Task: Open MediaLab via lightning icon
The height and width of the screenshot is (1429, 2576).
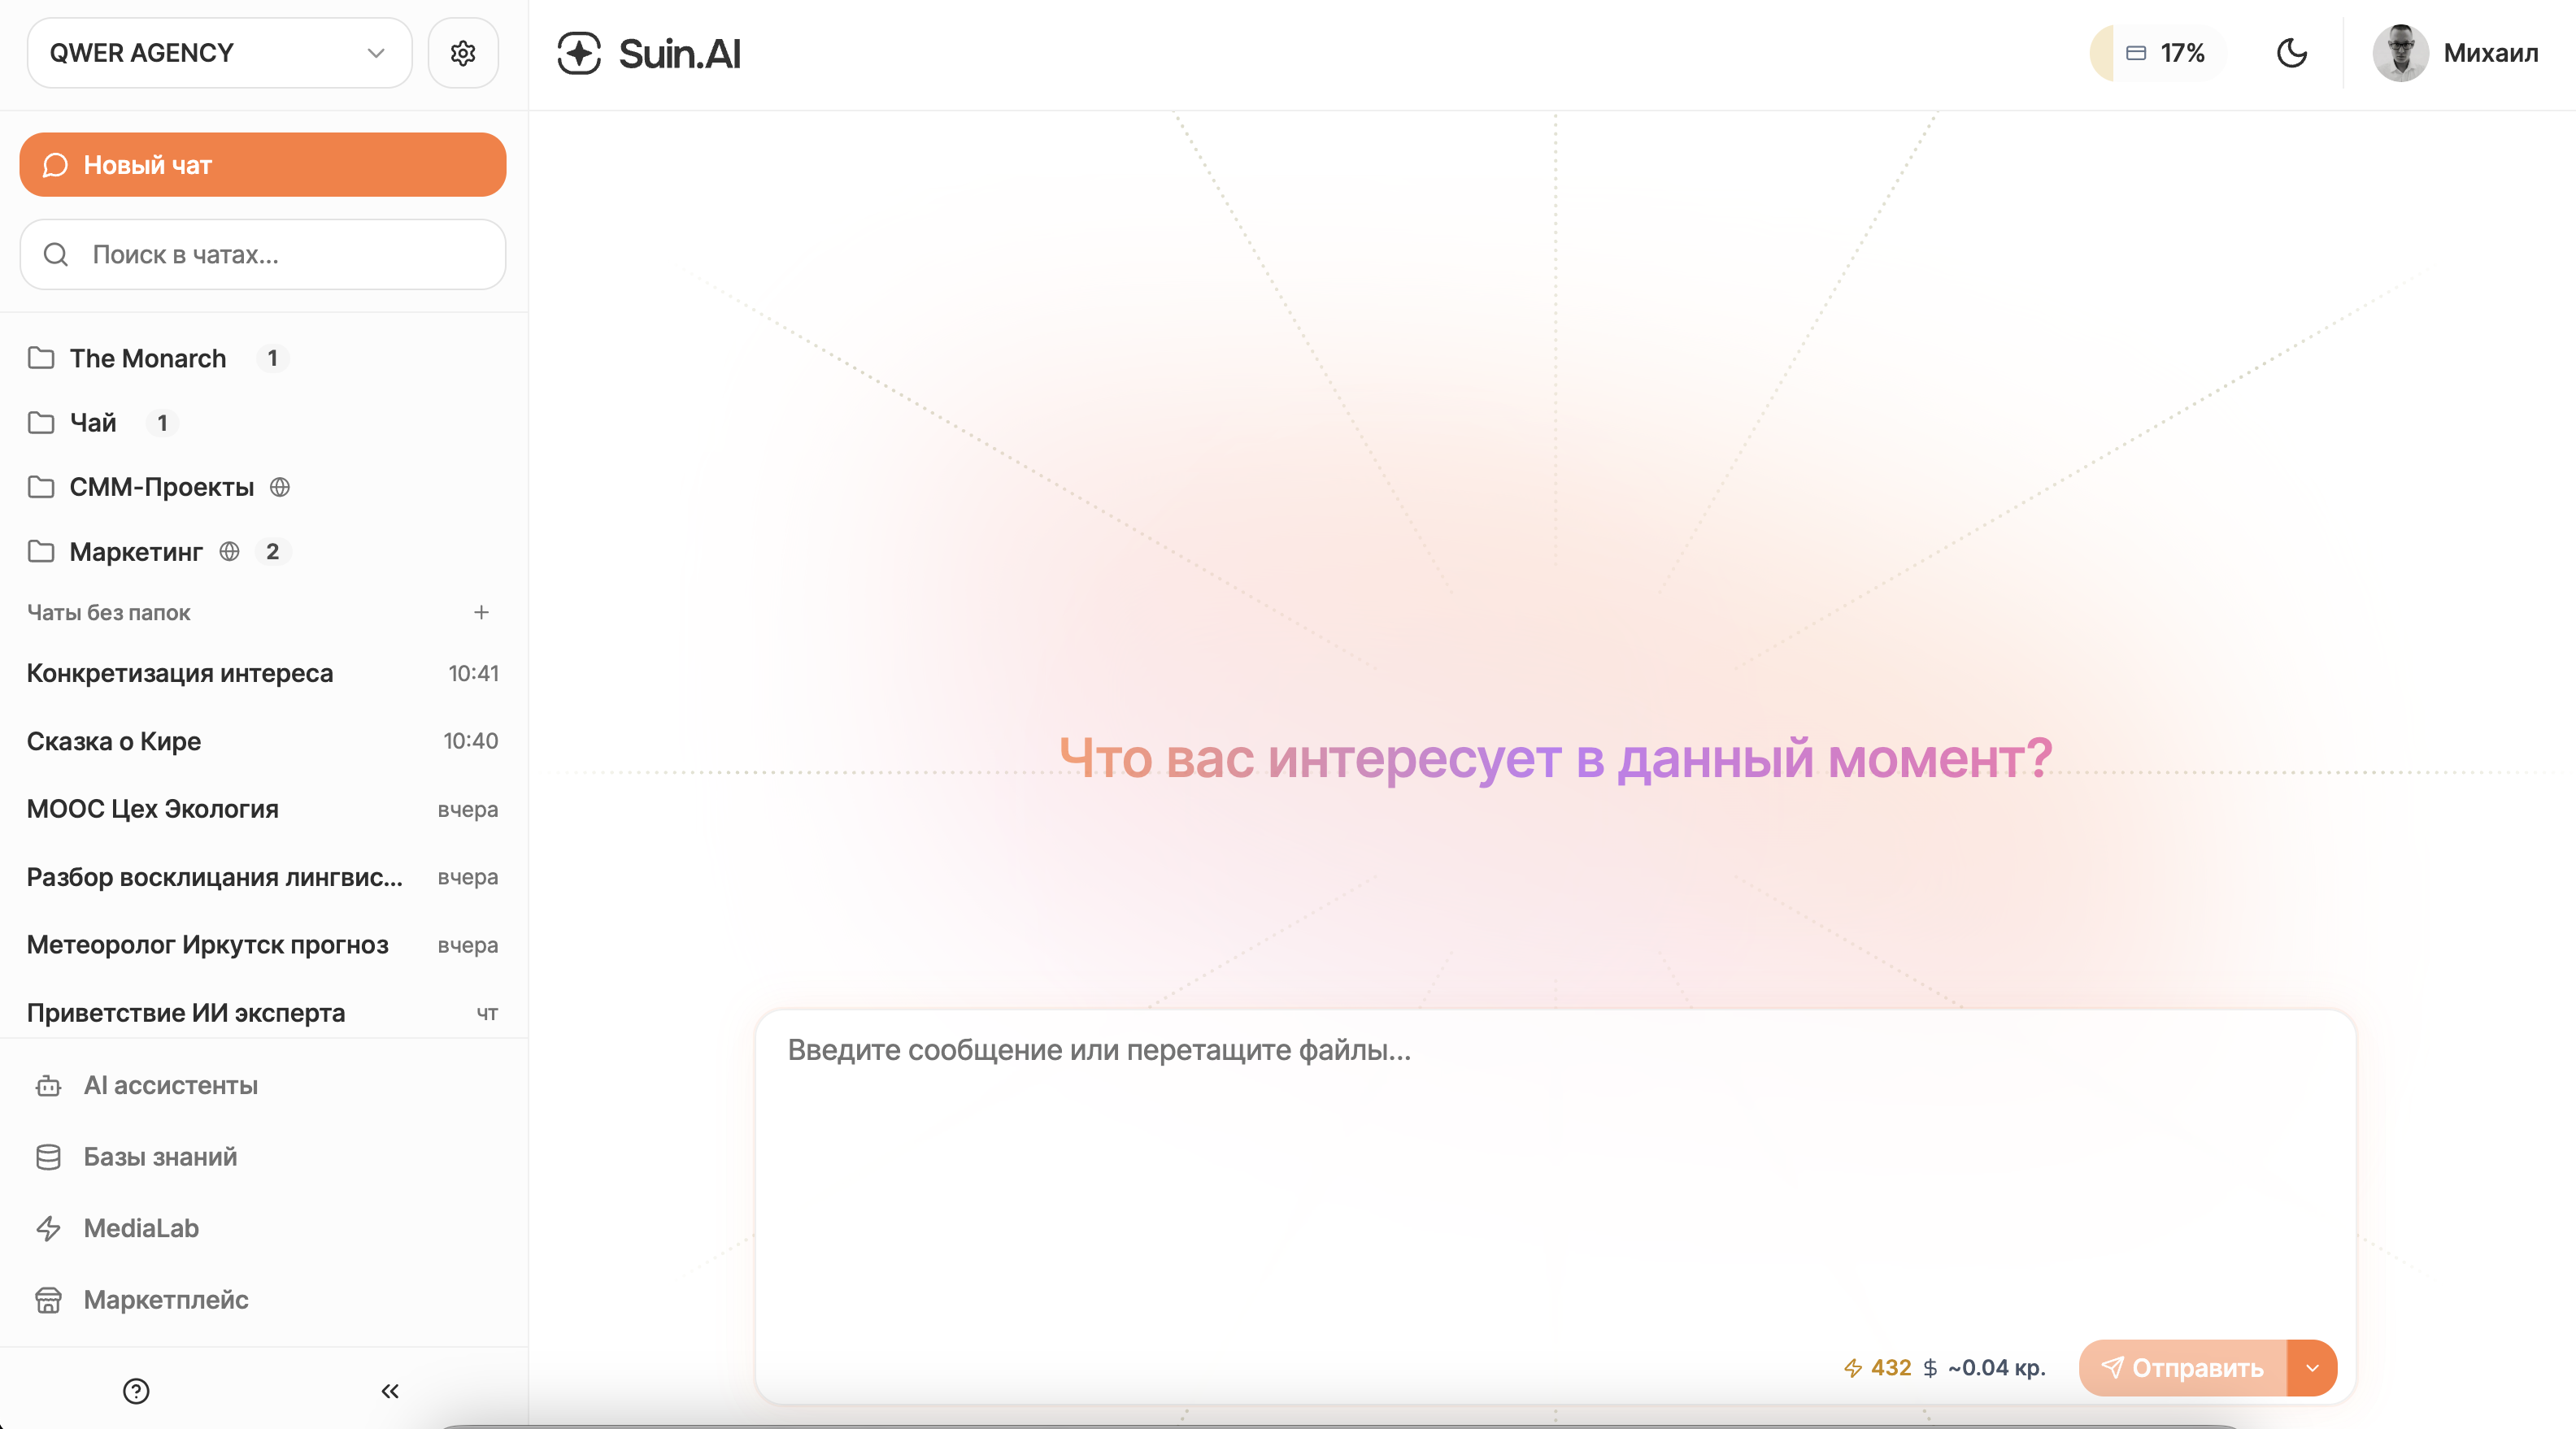Action: pos(50,1229)
